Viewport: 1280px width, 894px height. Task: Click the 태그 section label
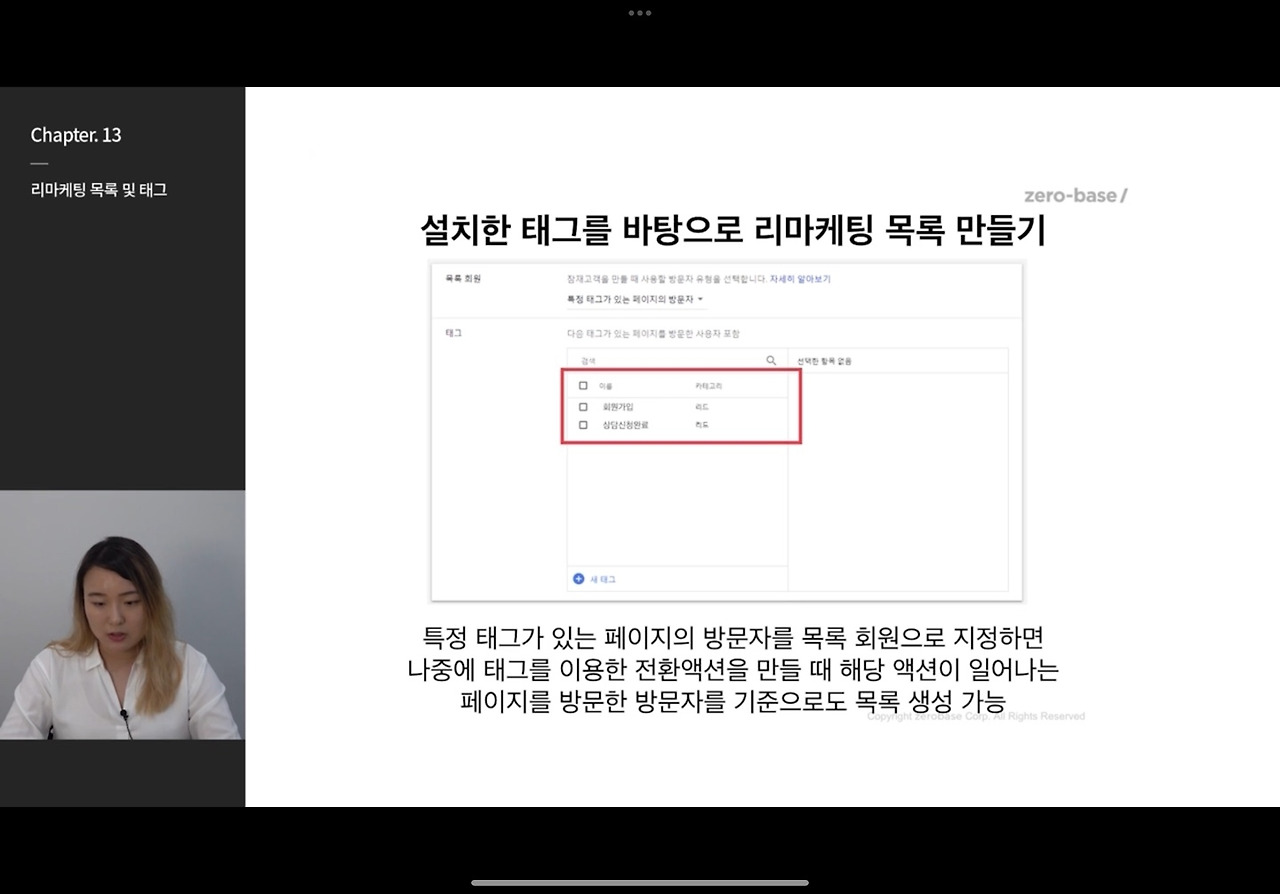pos(453,333)
